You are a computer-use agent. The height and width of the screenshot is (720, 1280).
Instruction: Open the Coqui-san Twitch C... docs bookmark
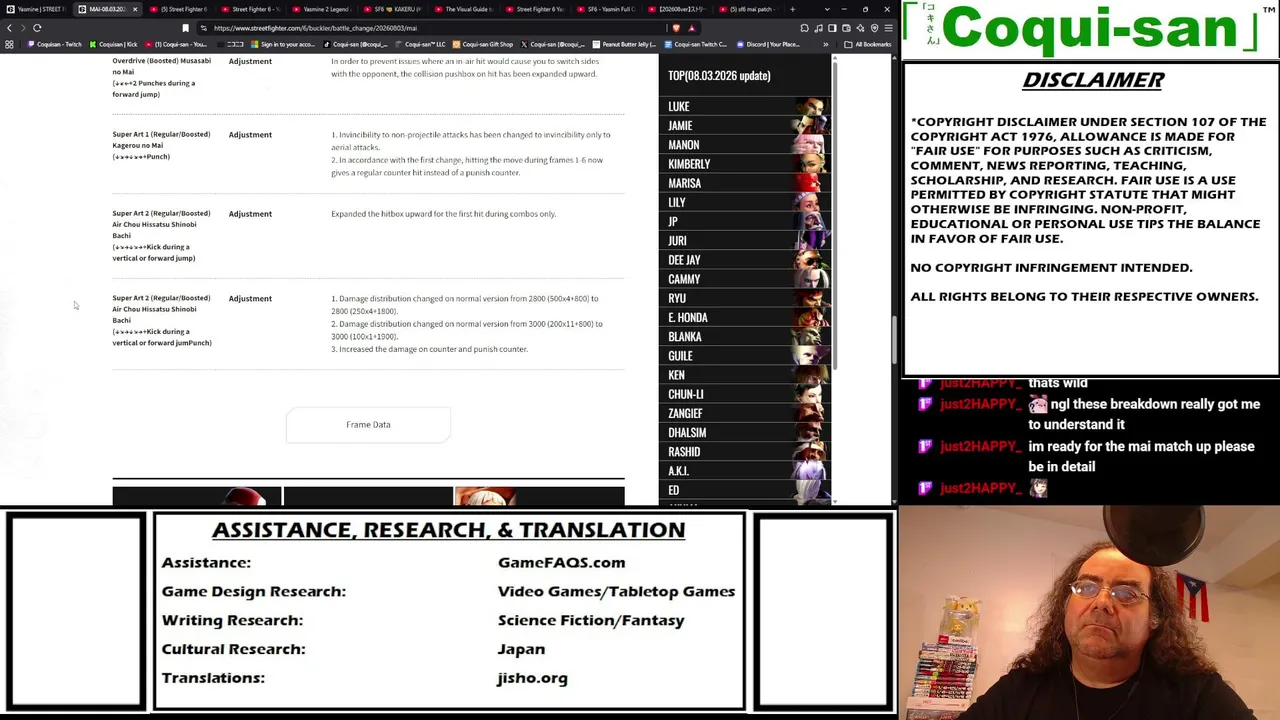[x=696, y=44]
